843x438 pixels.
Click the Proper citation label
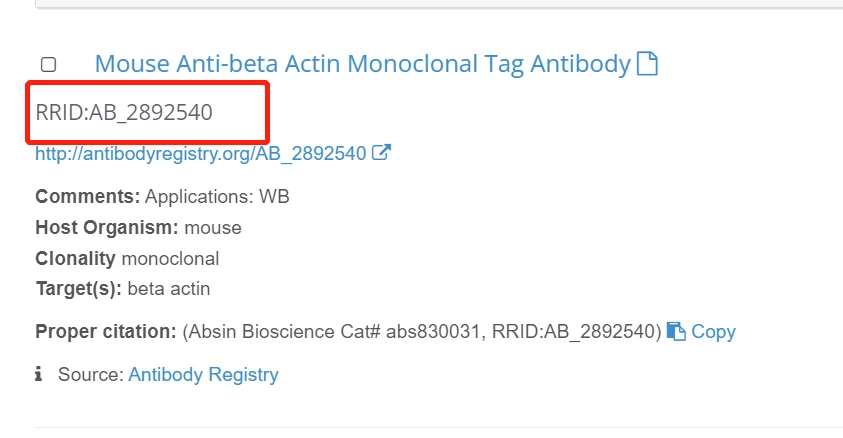click(106, 331)
